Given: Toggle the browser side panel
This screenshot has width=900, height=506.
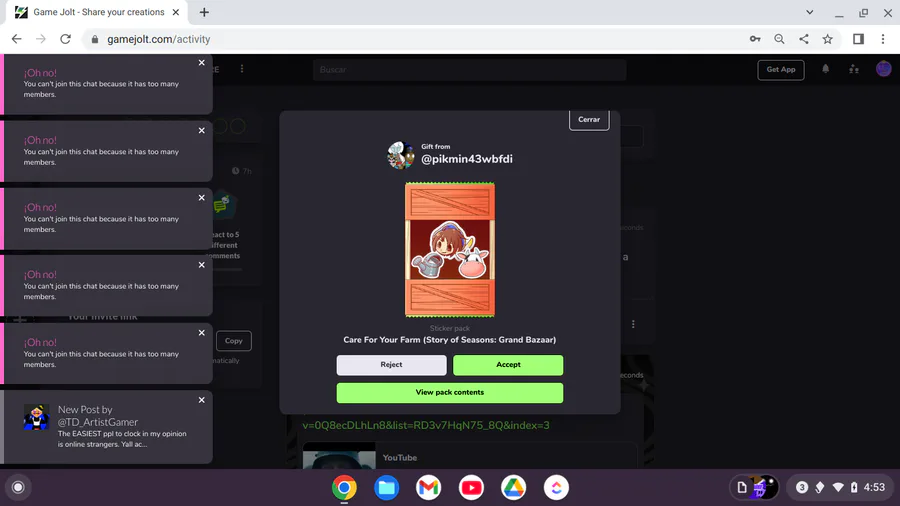Looking at the screenshot, I should point(858,39).
